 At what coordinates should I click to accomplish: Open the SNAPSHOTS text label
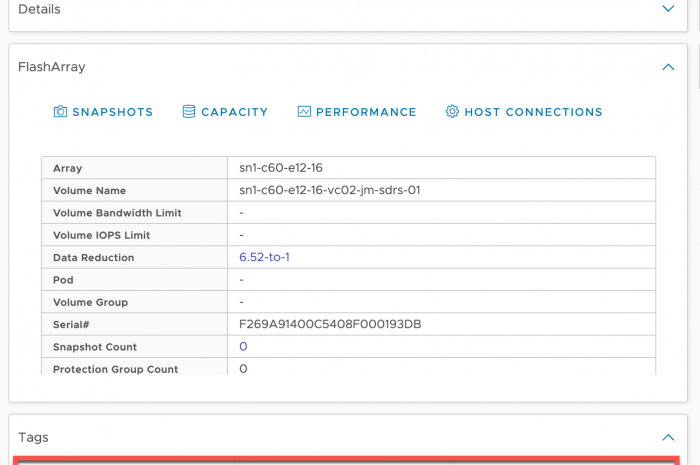[112, 112]
